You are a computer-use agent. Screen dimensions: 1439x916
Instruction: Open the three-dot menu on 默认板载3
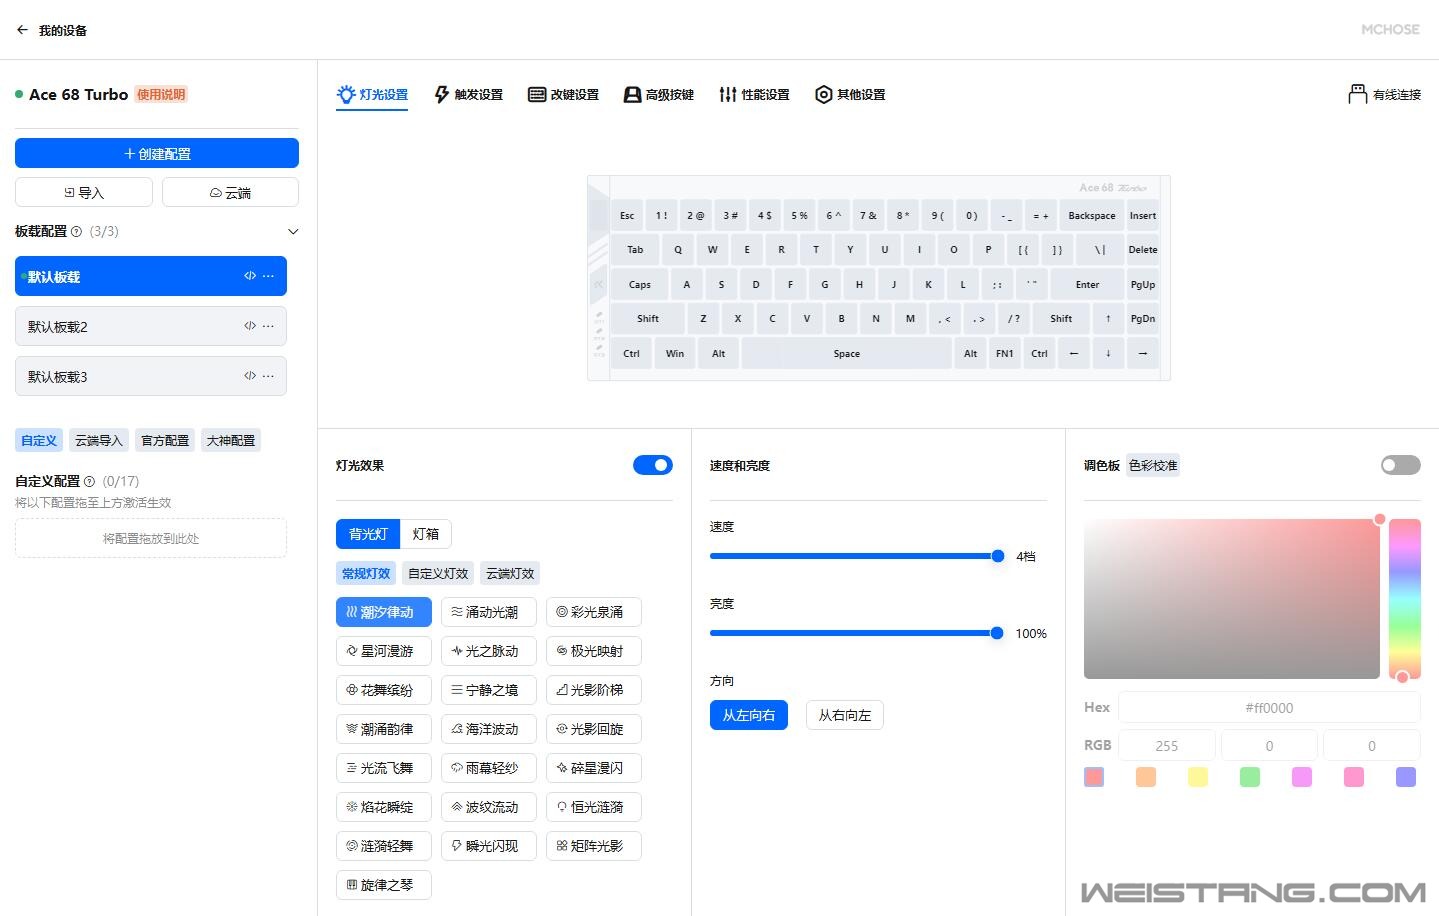pyautogui.click(x=268, y=376)
